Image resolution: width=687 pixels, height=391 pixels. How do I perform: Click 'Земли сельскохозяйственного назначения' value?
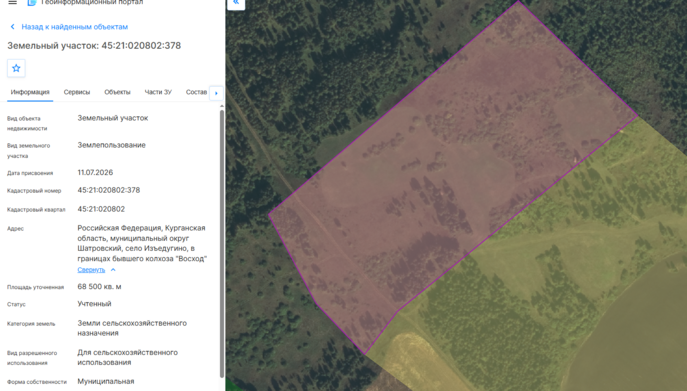pos(132,328)
